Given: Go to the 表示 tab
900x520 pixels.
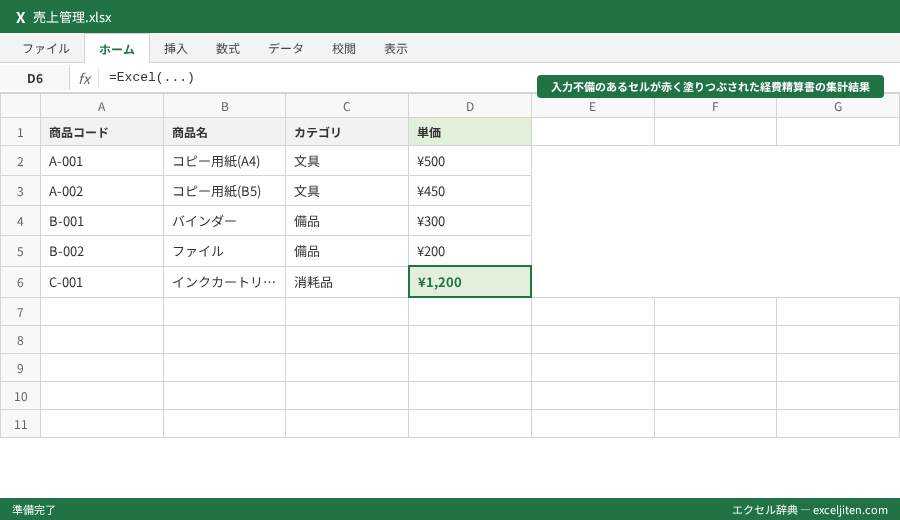Looking at the screenshot, I should [396, 49].
